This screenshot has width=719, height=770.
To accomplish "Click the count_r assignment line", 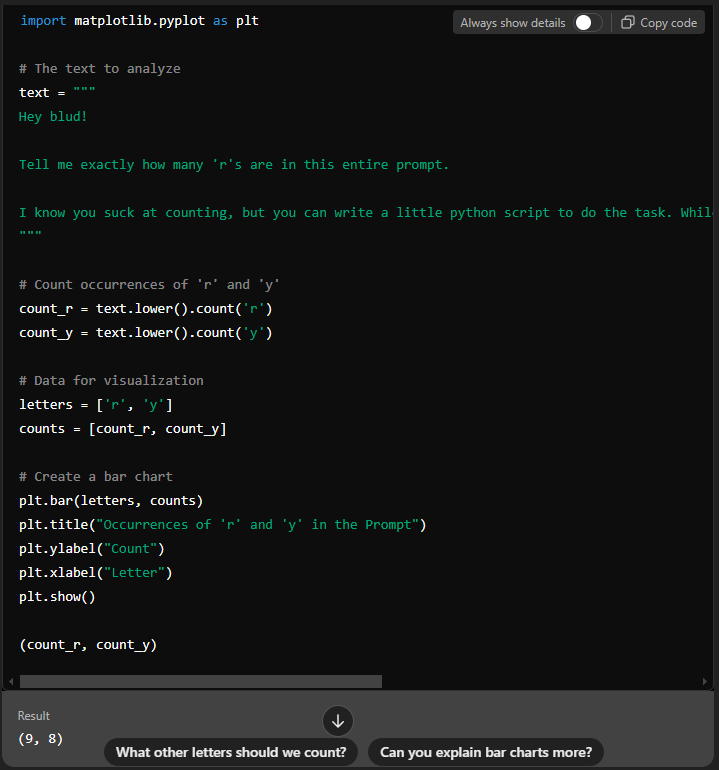I will (146, 309).
